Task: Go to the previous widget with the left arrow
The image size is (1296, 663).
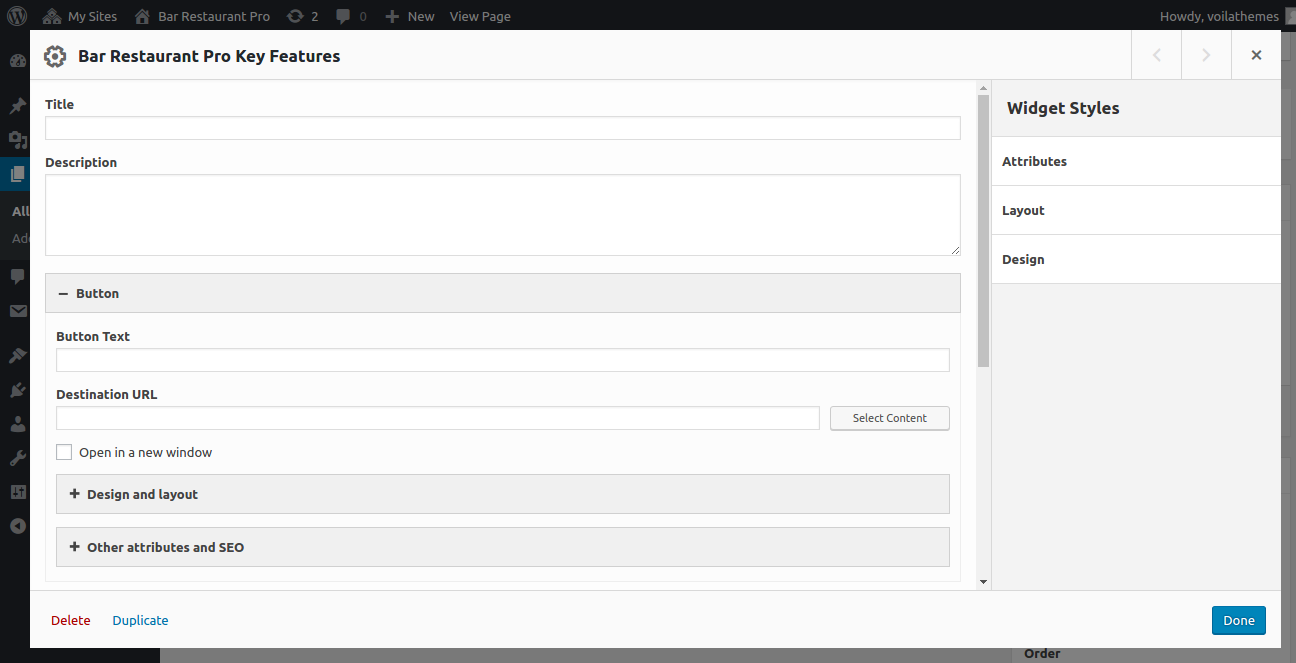Action: pyautogui.click(x=1157, y=55)
